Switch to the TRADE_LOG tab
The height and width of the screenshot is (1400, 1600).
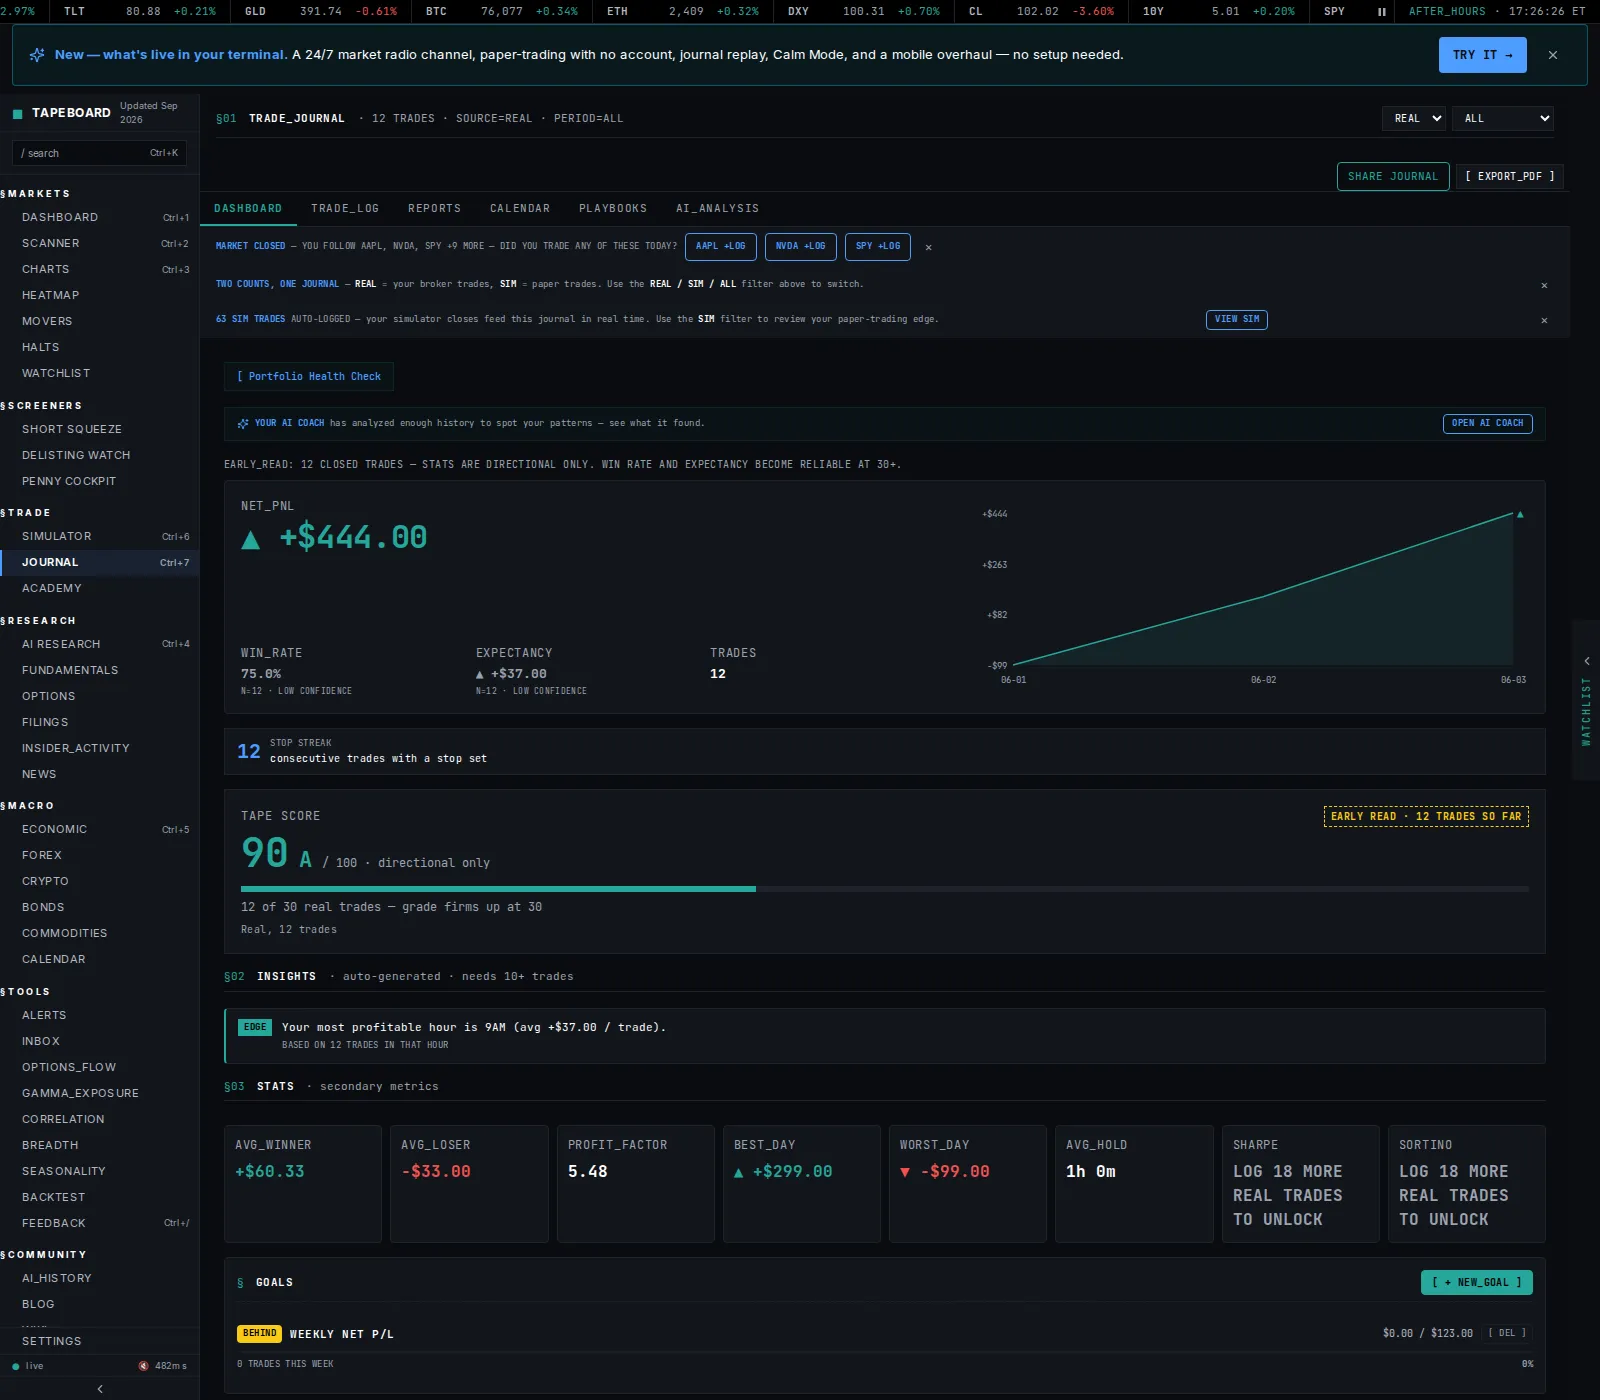345,208
